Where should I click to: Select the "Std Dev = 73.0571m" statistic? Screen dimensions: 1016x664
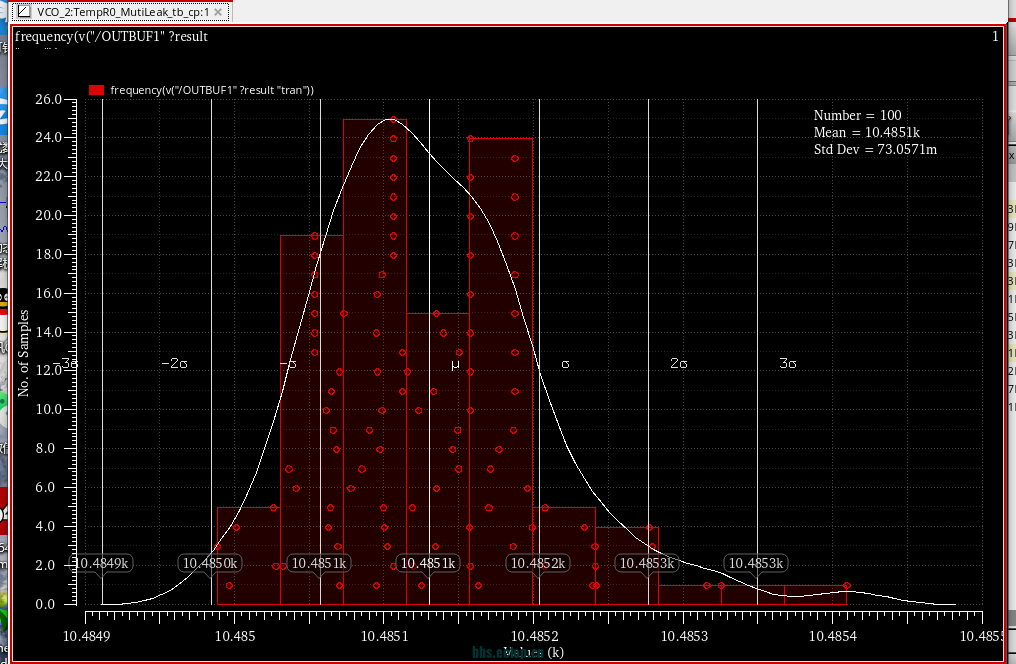coord(875,150)
